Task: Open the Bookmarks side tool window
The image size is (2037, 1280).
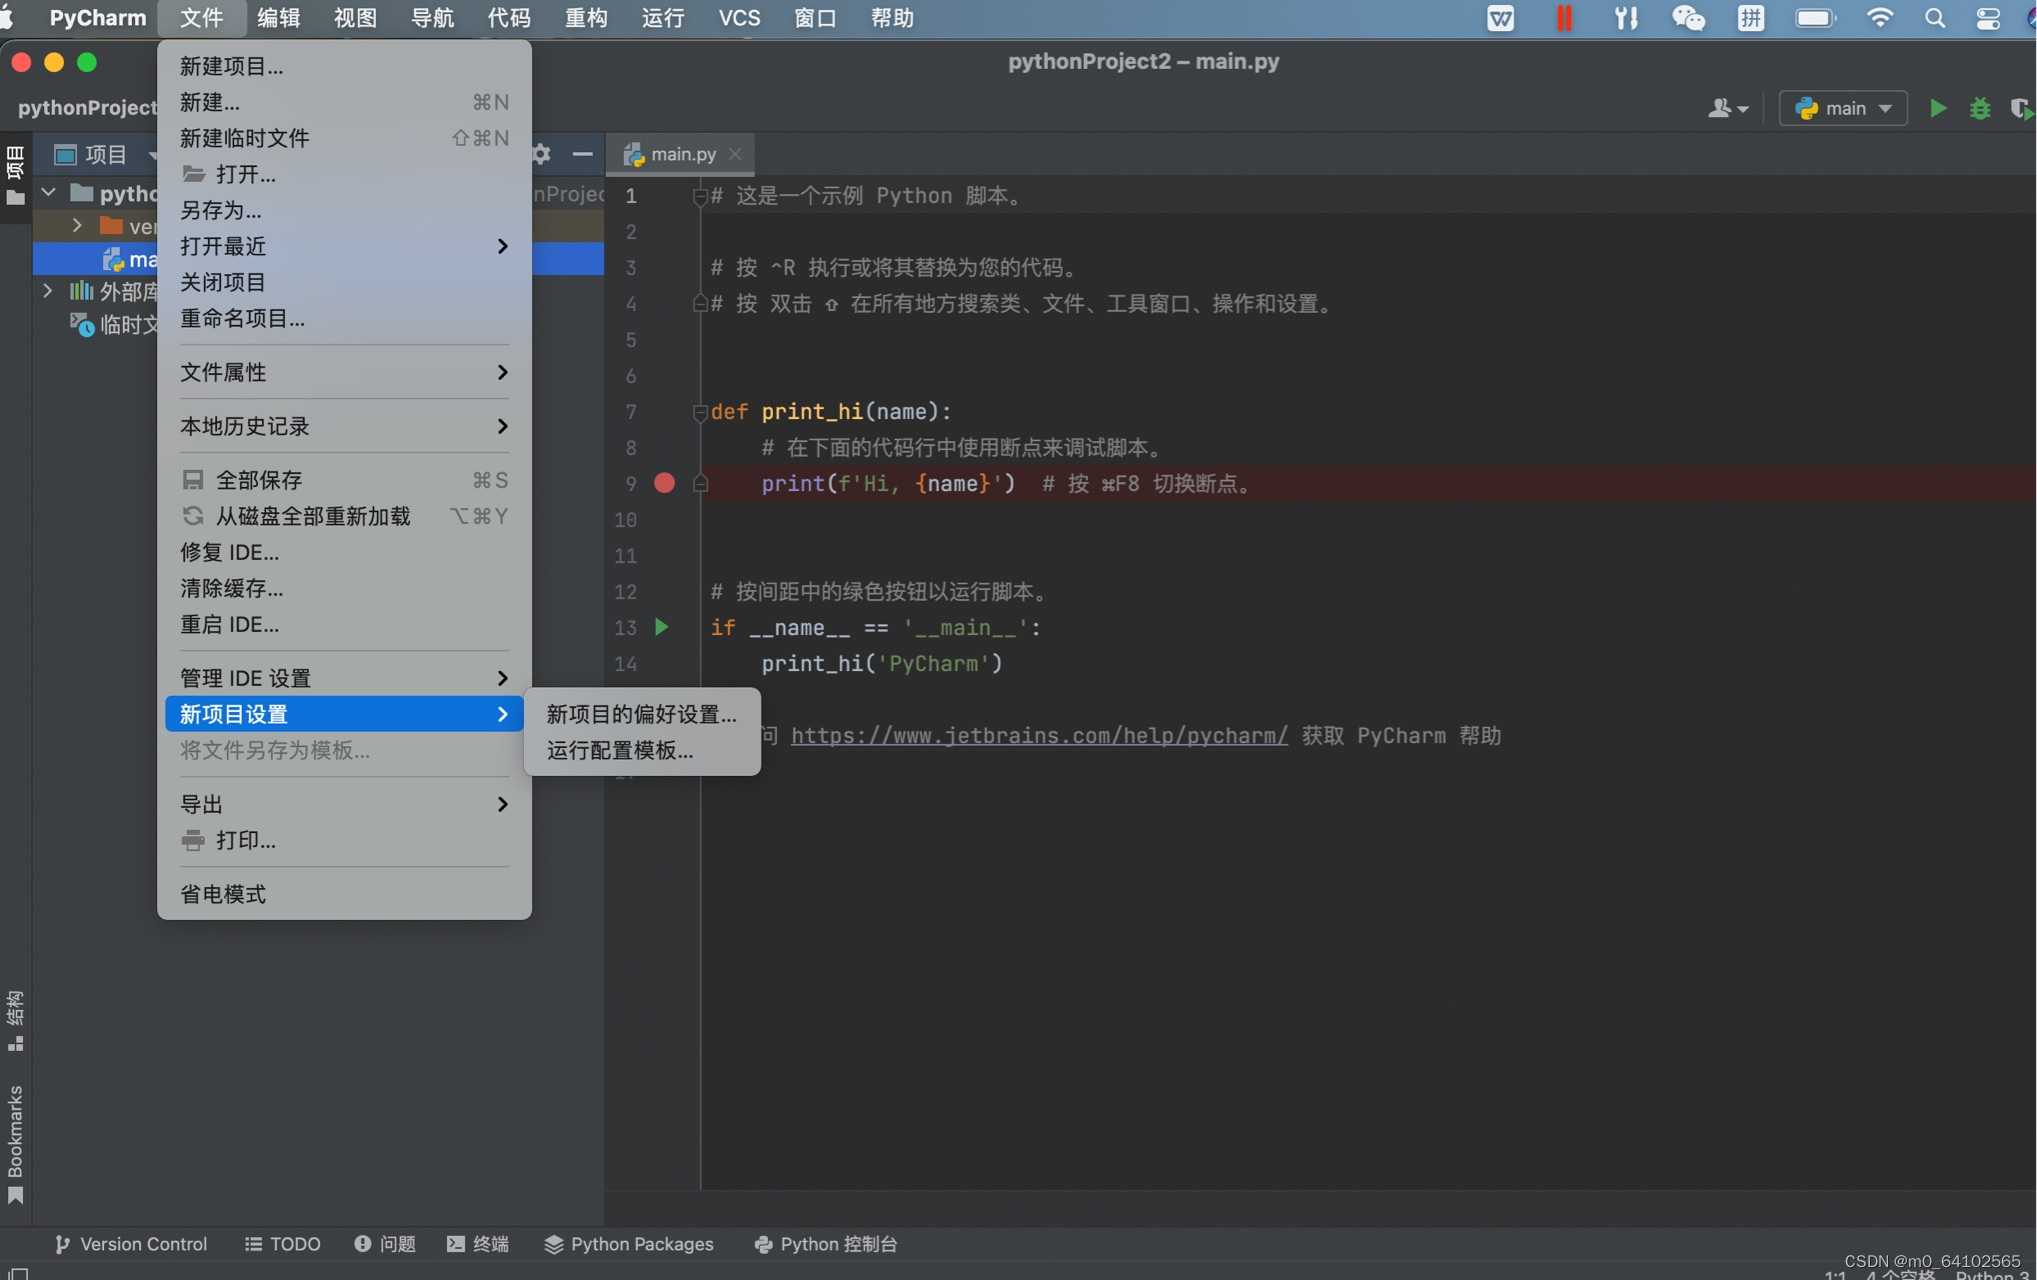Action: point(15,1143)
